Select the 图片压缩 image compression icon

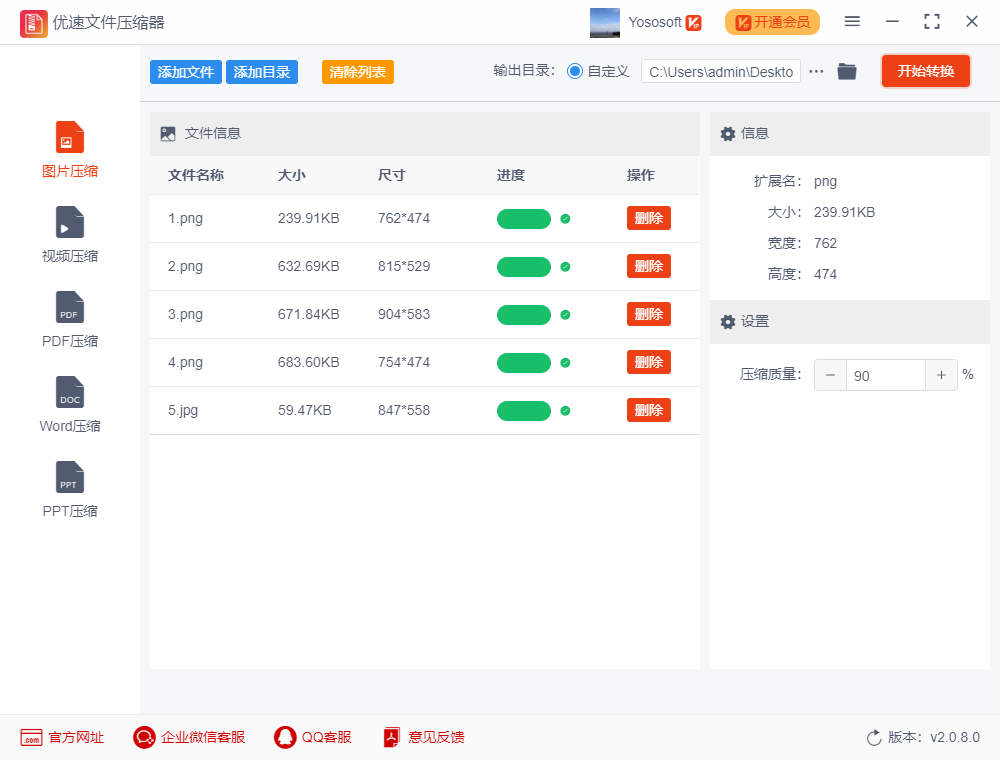tap(70, 138)
